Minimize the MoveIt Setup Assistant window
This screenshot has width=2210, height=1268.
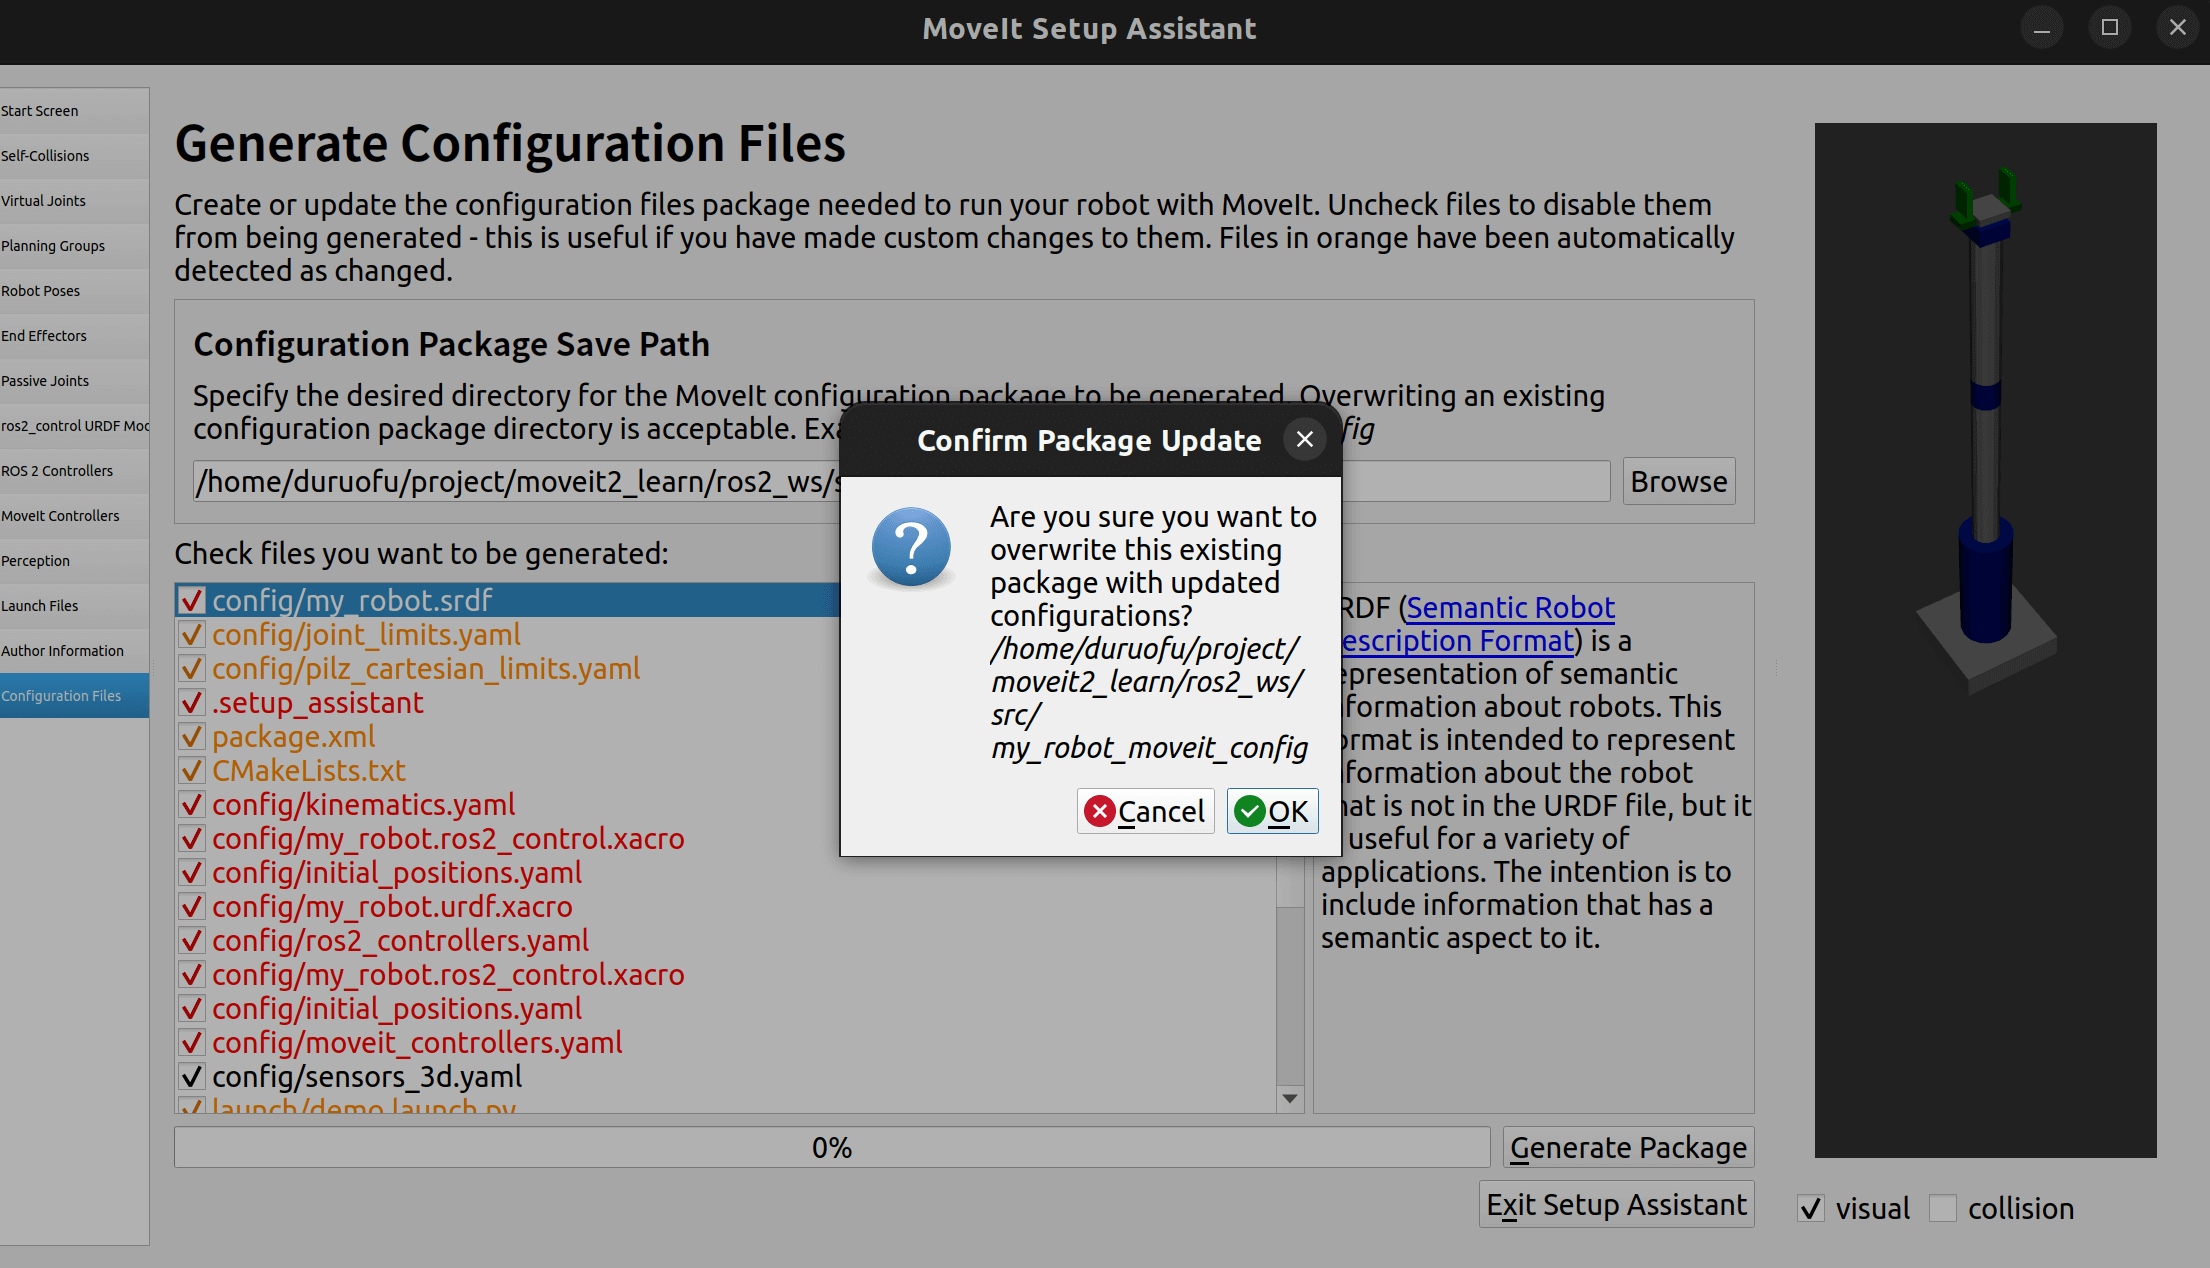point(2042,28)
